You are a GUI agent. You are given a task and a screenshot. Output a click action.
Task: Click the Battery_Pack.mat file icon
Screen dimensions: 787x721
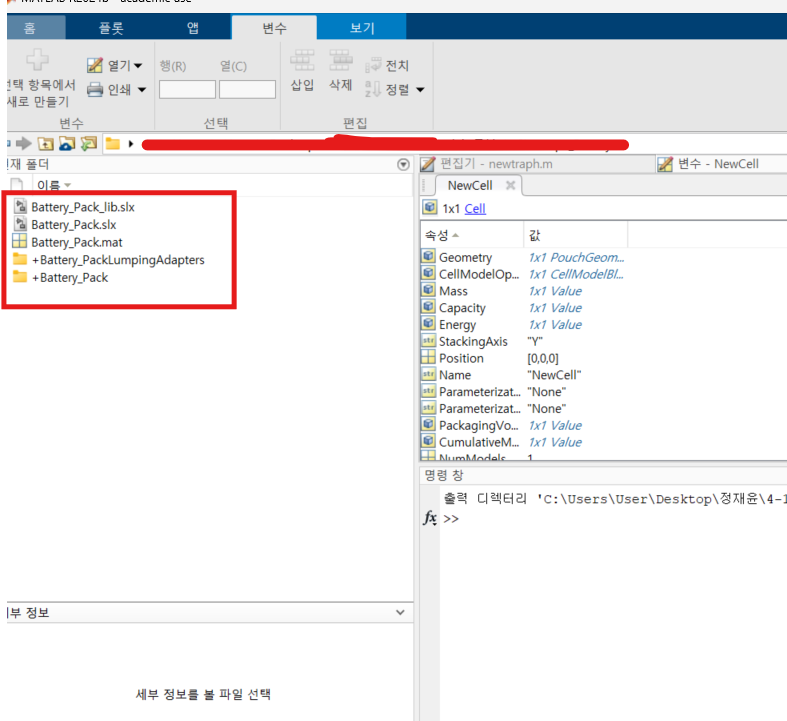(20, 241)
